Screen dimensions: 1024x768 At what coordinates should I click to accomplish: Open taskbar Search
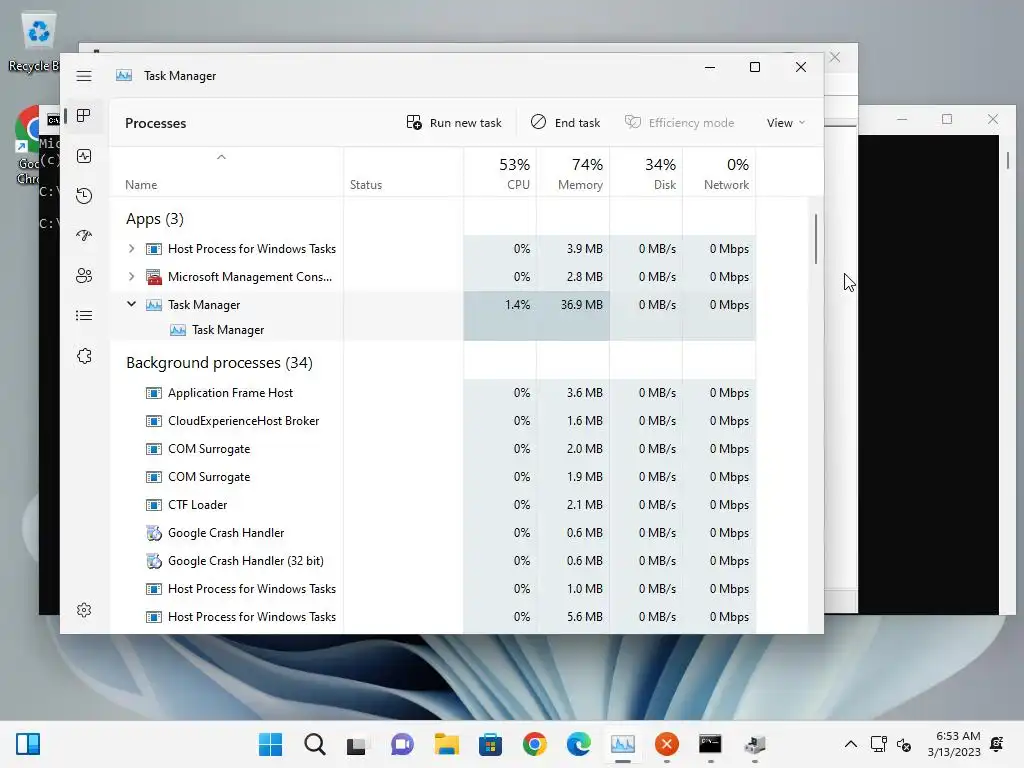click(315, 744)
